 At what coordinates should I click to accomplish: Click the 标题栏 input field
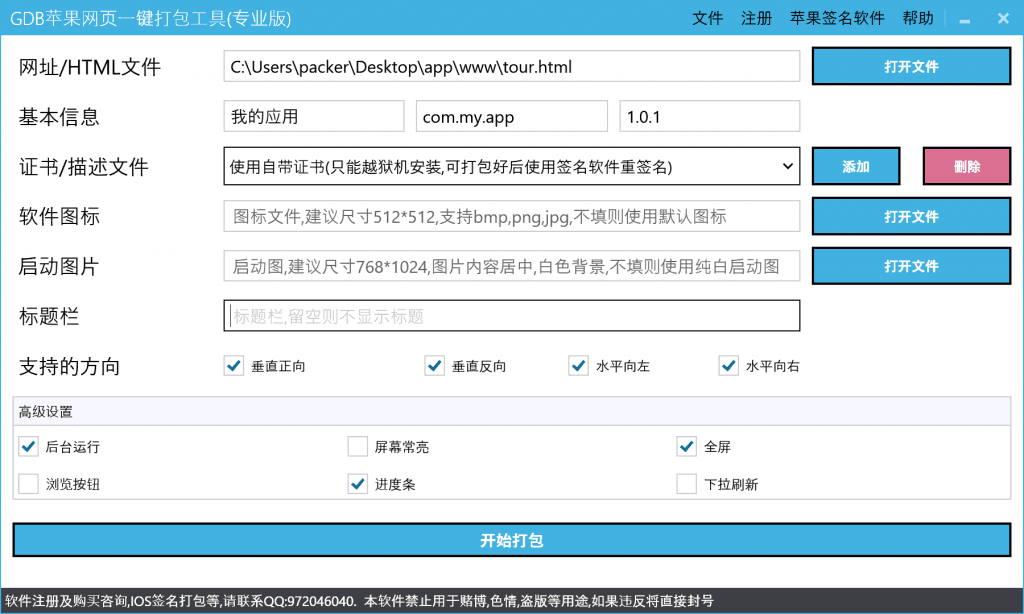coord(511,316)
